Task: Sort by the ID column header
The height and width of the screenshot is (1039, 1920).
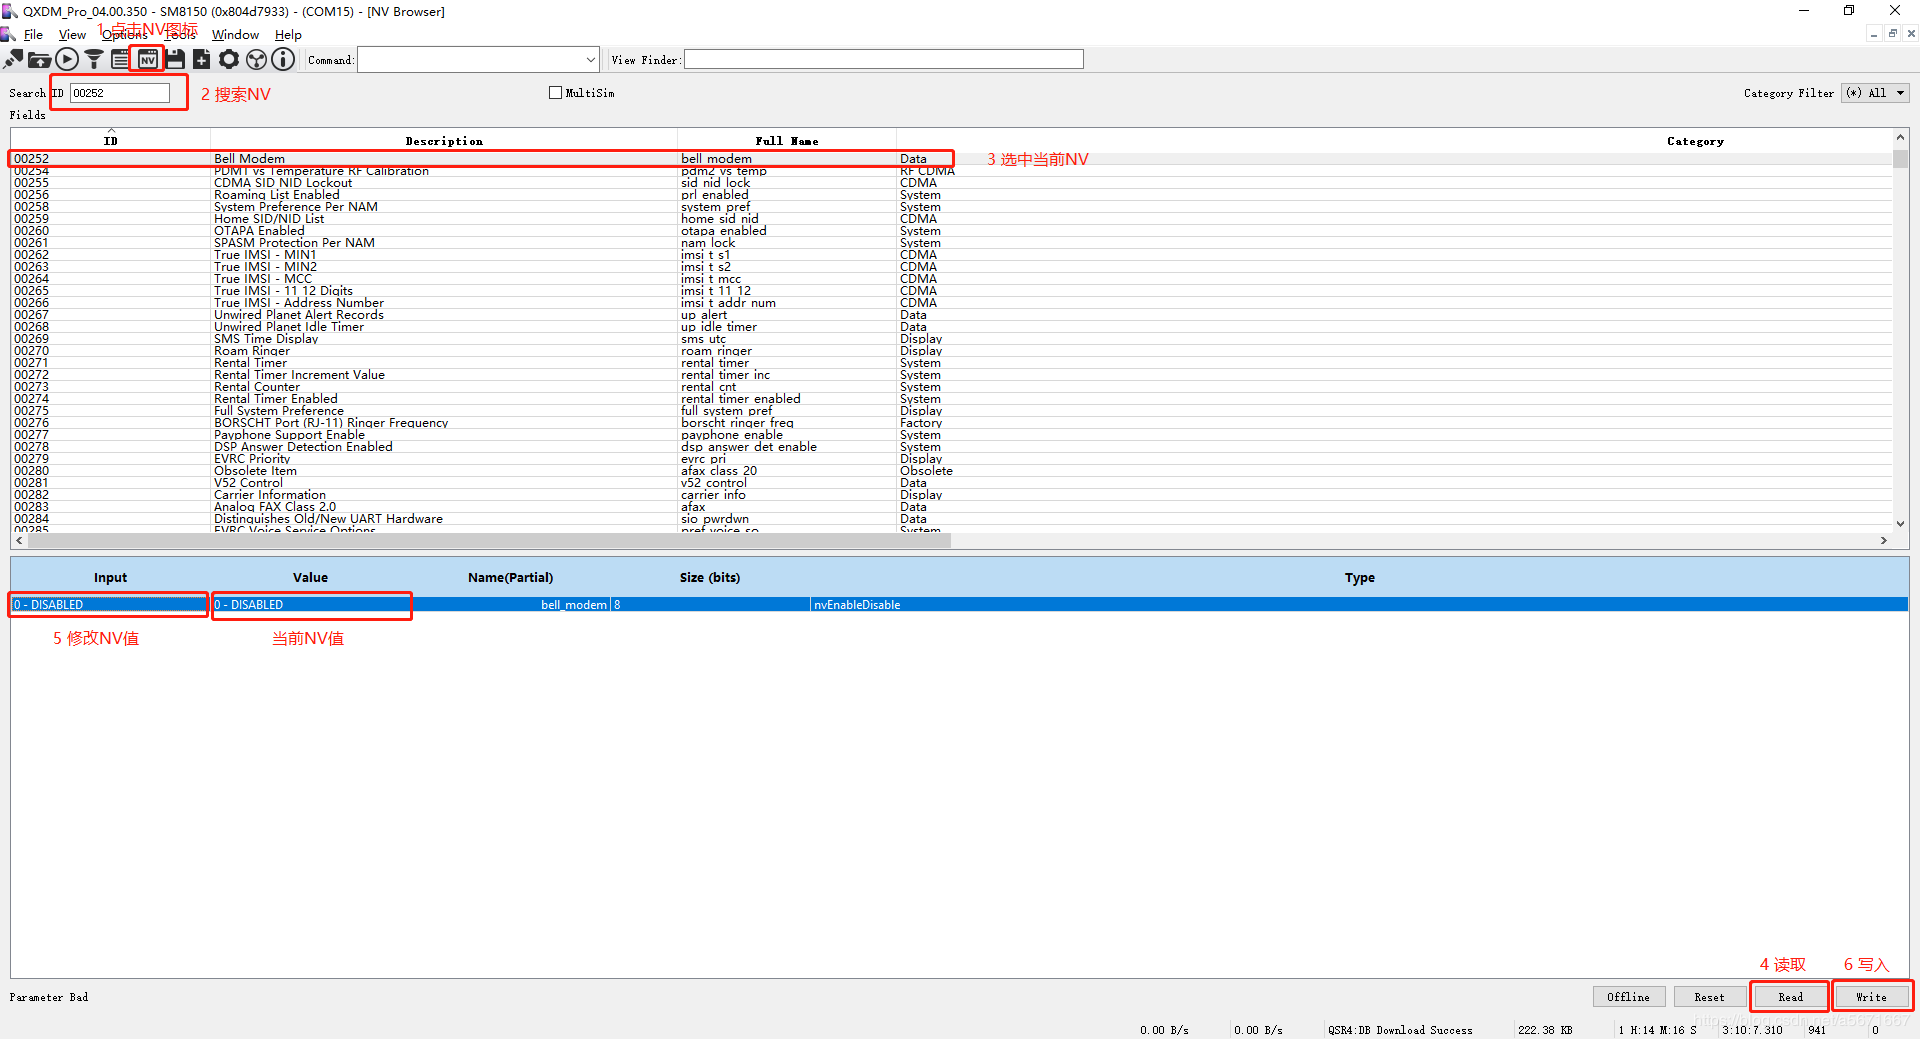Action: point(111,141)
